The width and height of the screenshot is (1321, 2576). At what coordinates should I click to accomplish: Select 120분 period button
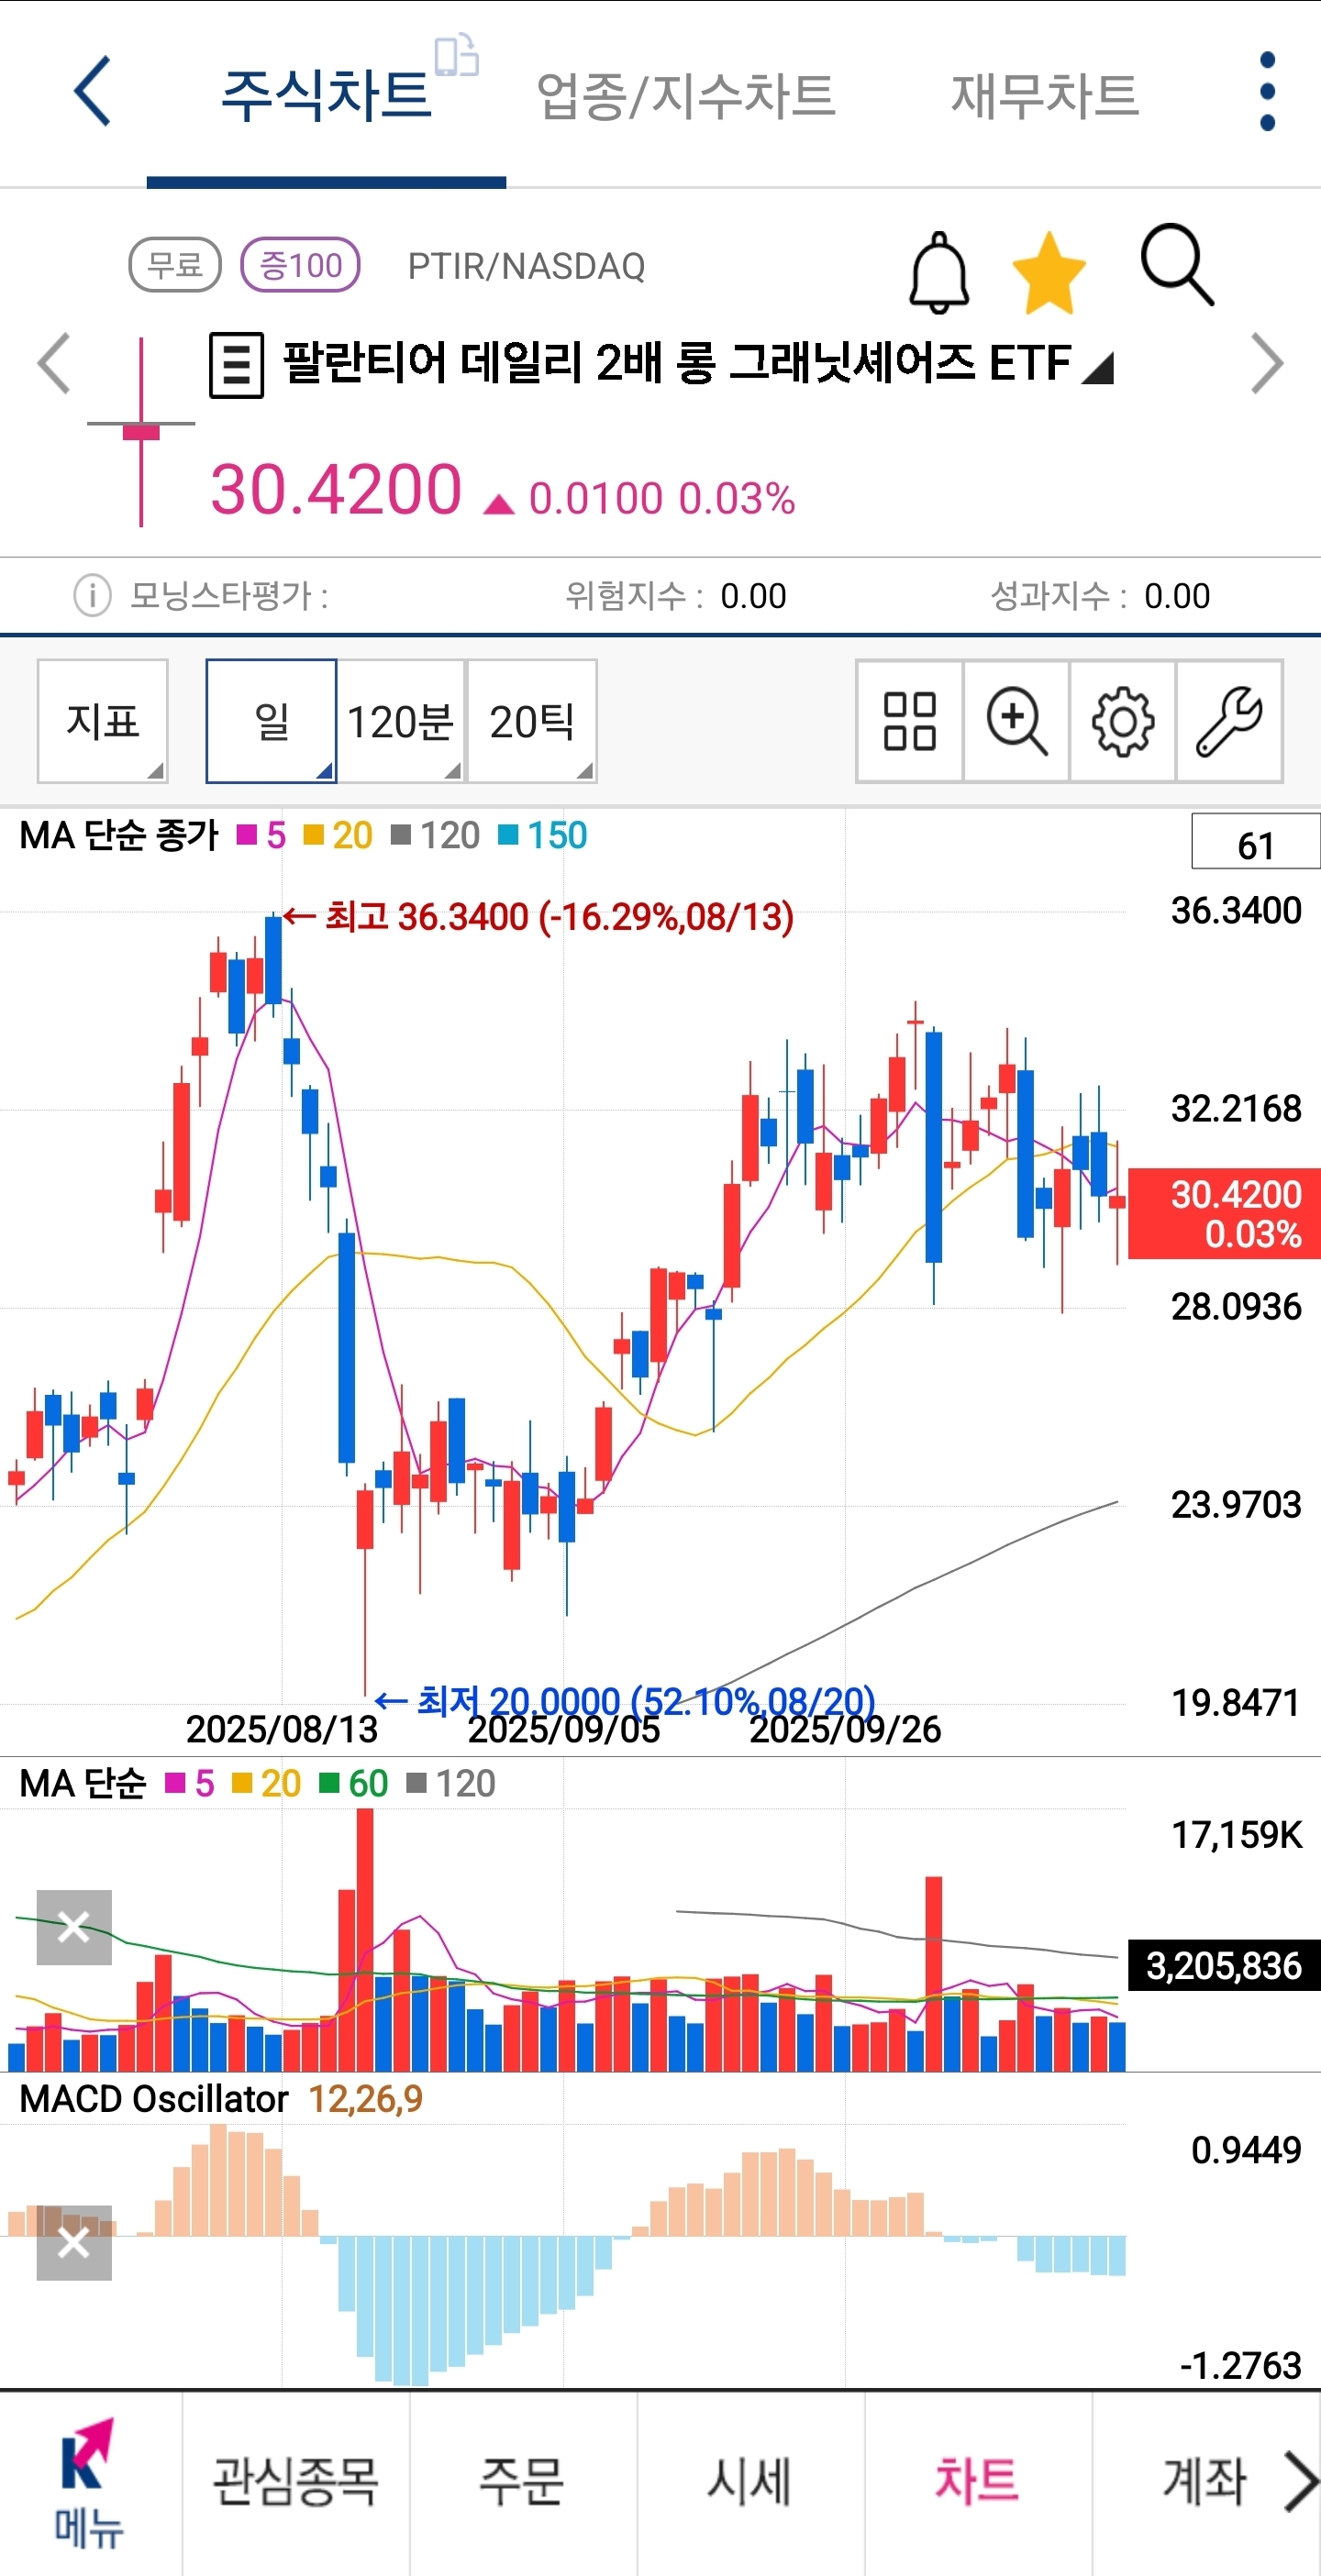[x=401, y=721]
